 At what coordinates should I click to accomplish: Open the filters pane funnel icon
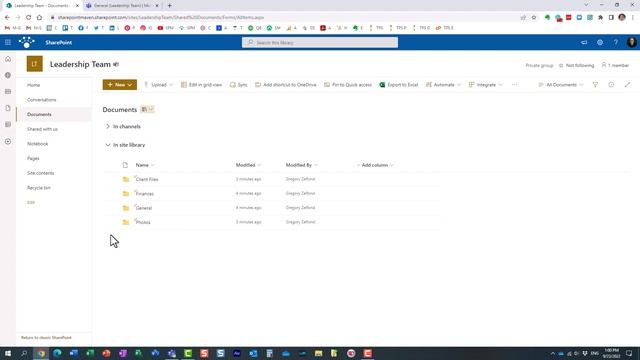click(x=595, y=85)
